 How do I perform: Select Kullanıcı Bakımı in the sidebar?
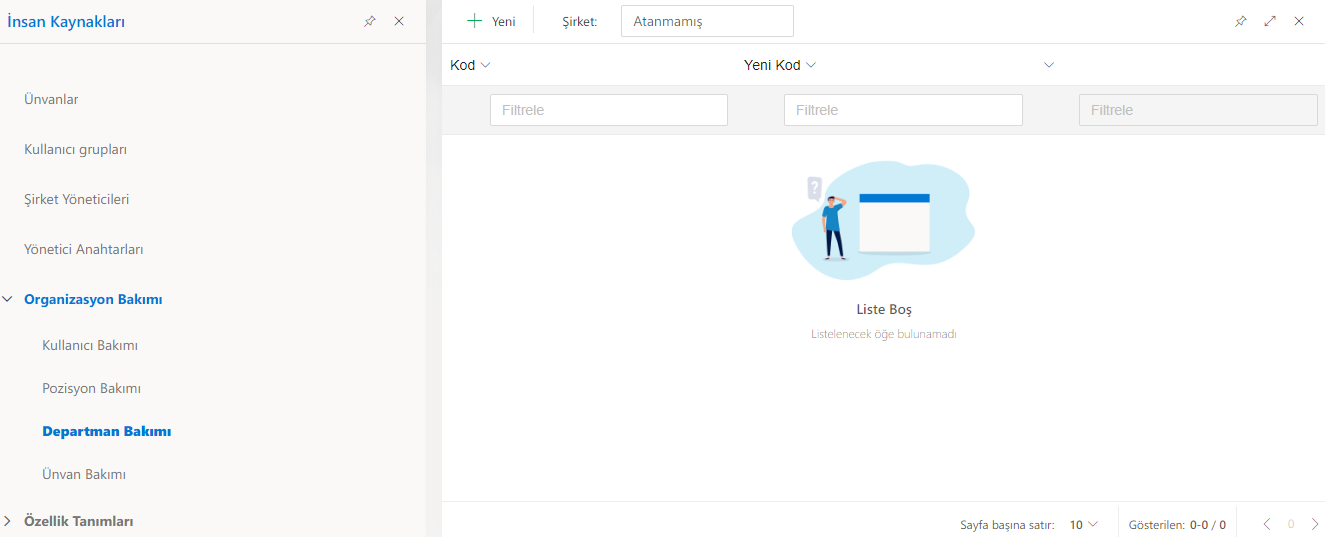[90, 345]
